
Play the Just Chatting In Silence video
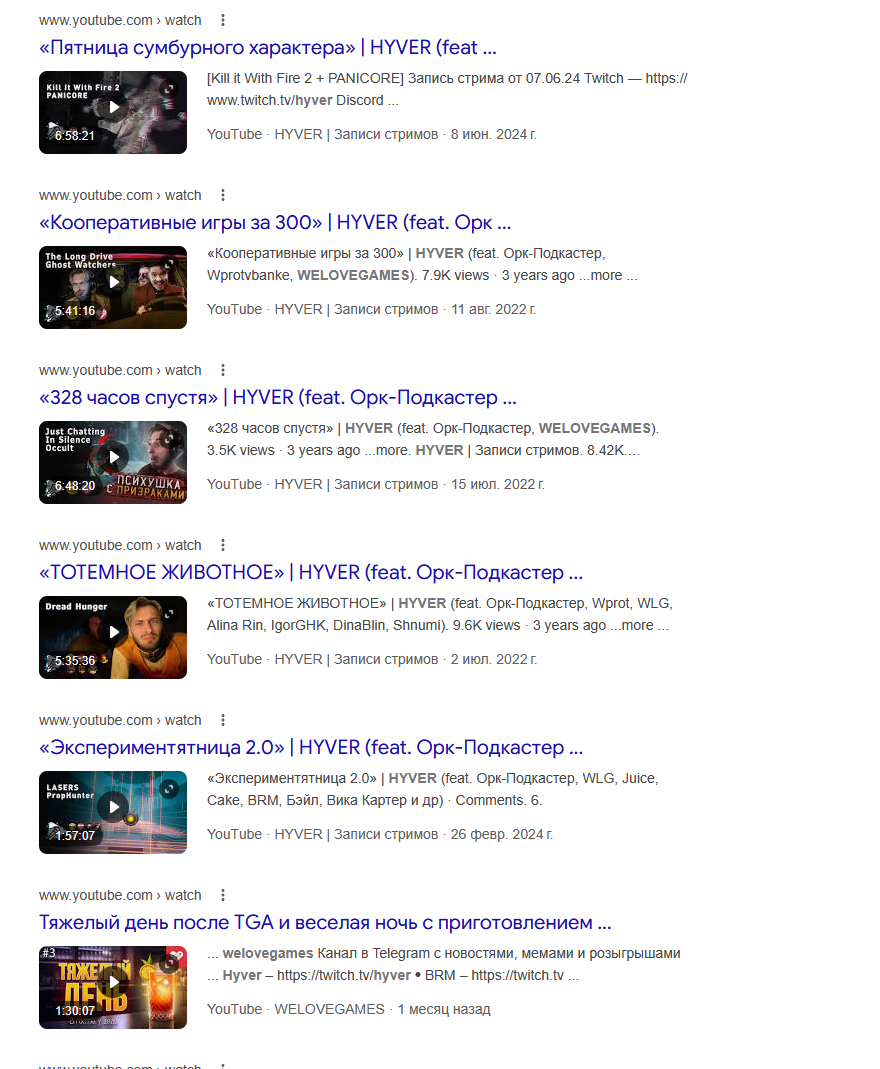(x=114, y=457)
